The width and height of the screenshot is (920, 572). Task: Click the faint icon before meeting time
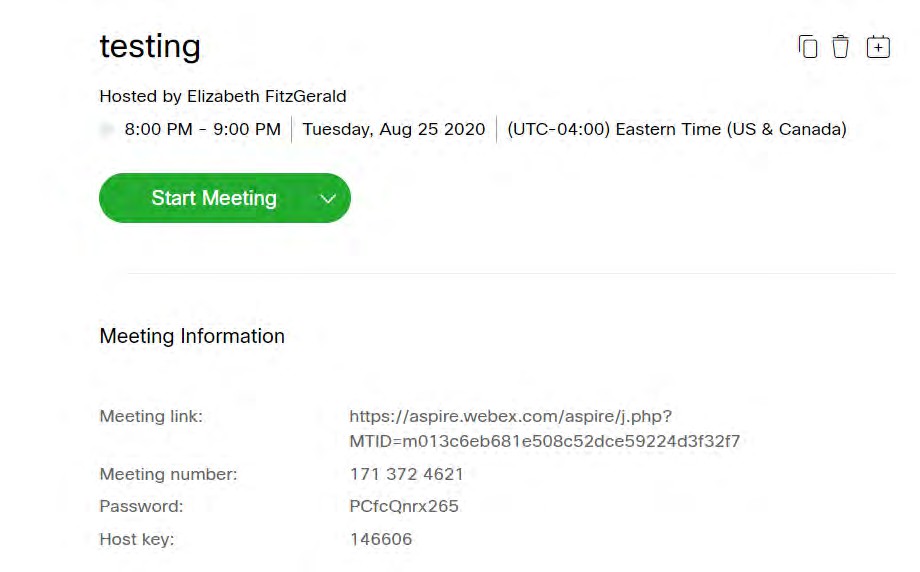pyautogui.click(x=107, y=129)
